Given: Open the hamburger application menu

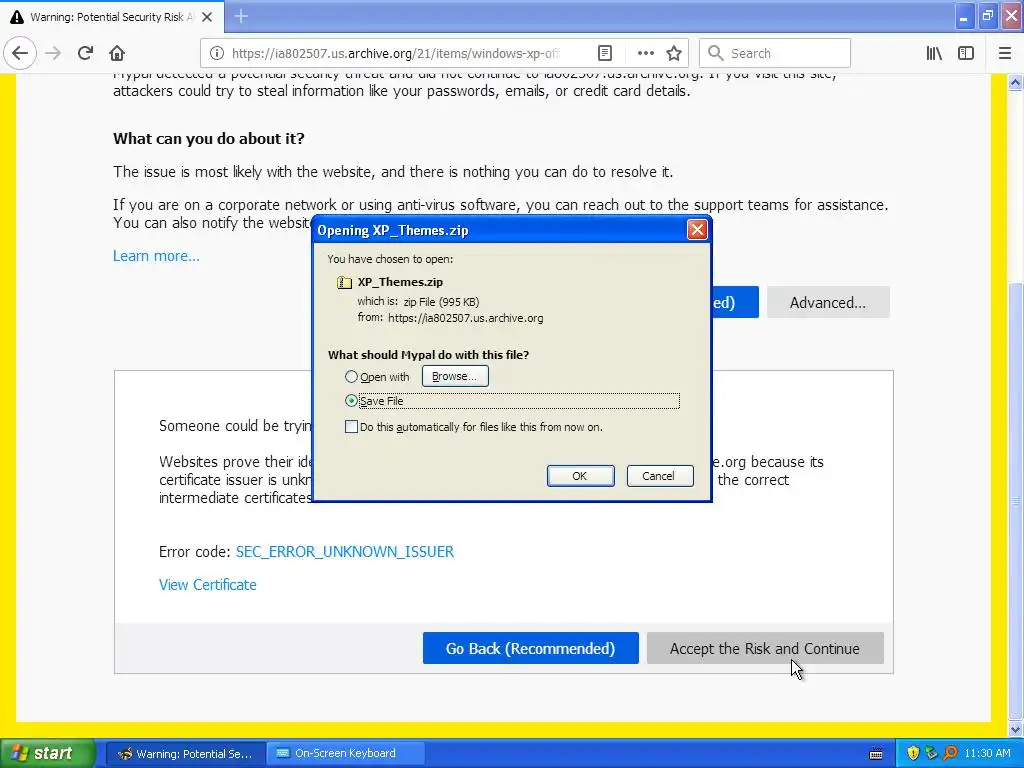Looking at the screenshot, I should (x=1005, y=54).
